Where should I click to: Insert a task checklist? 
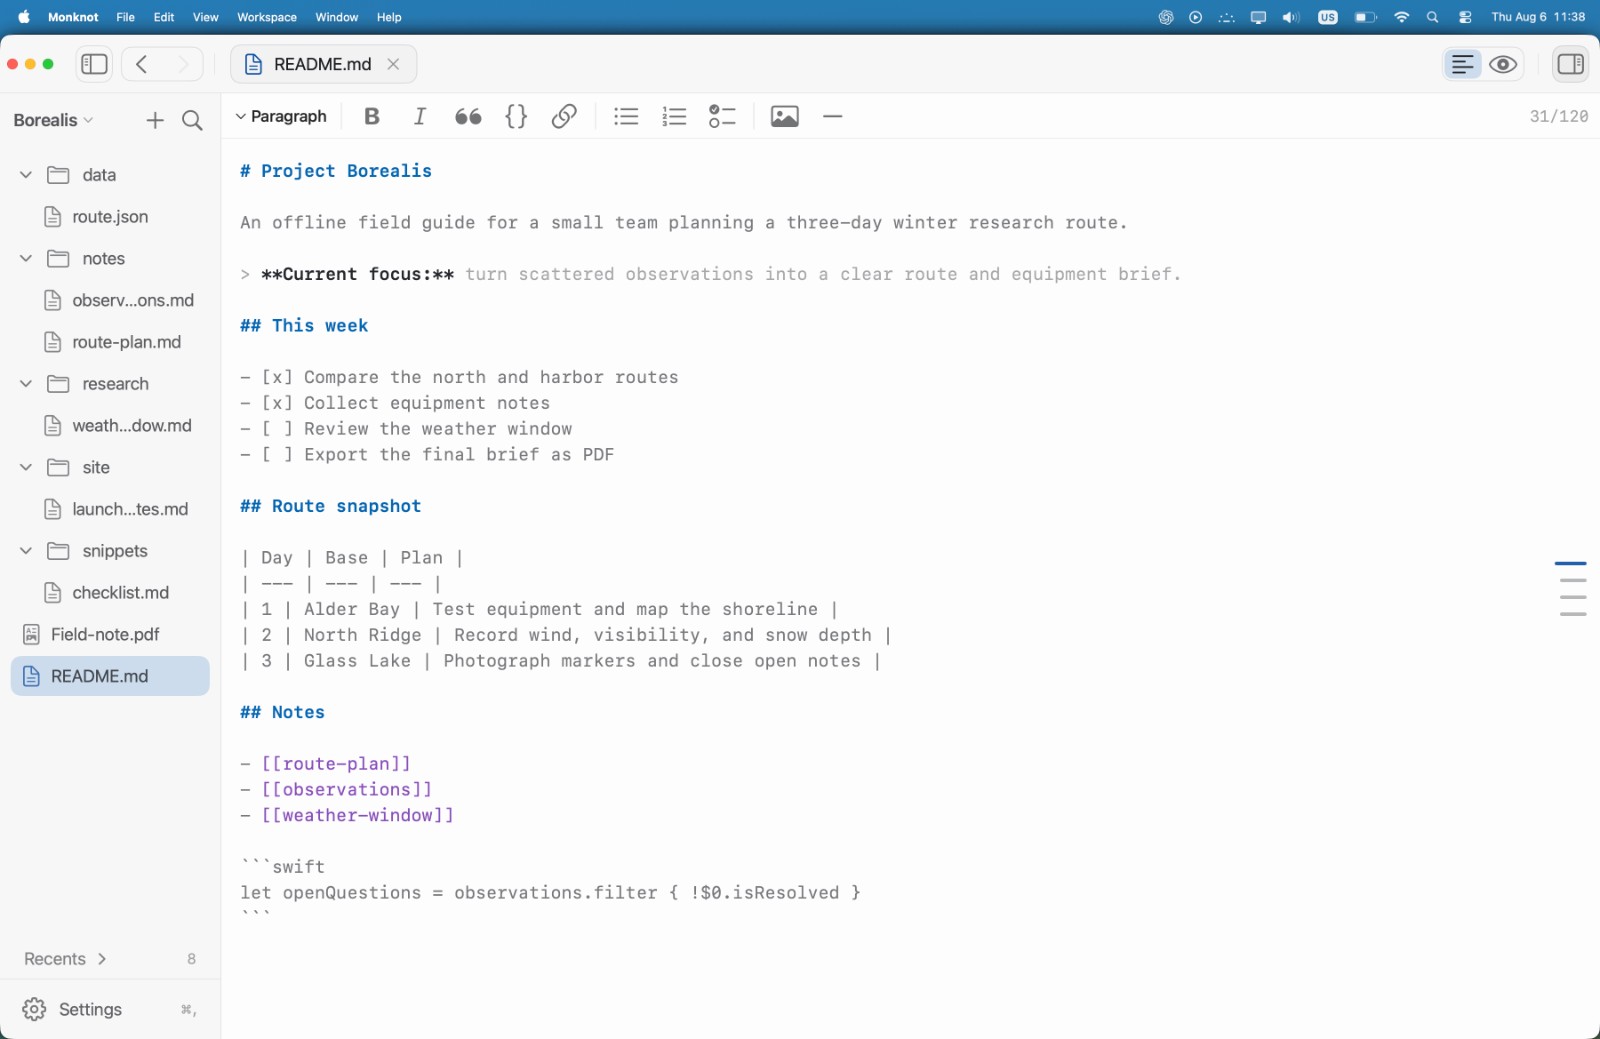tap(722, 116)
